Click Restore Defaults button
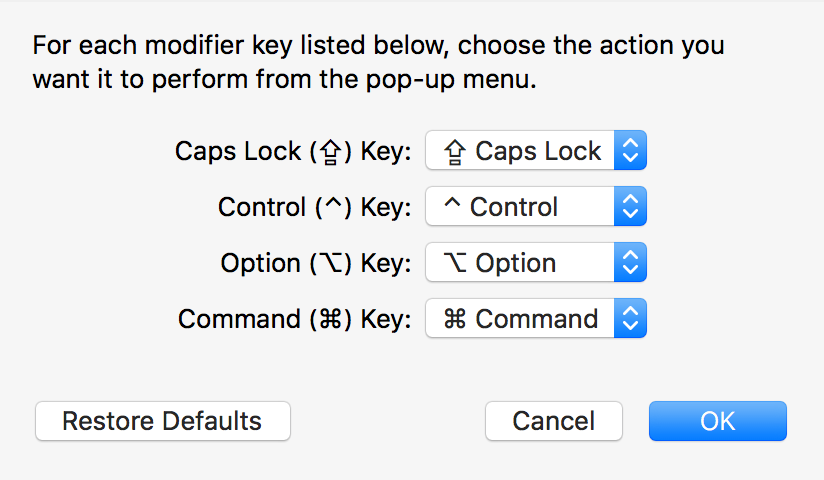 click(162, 421)
